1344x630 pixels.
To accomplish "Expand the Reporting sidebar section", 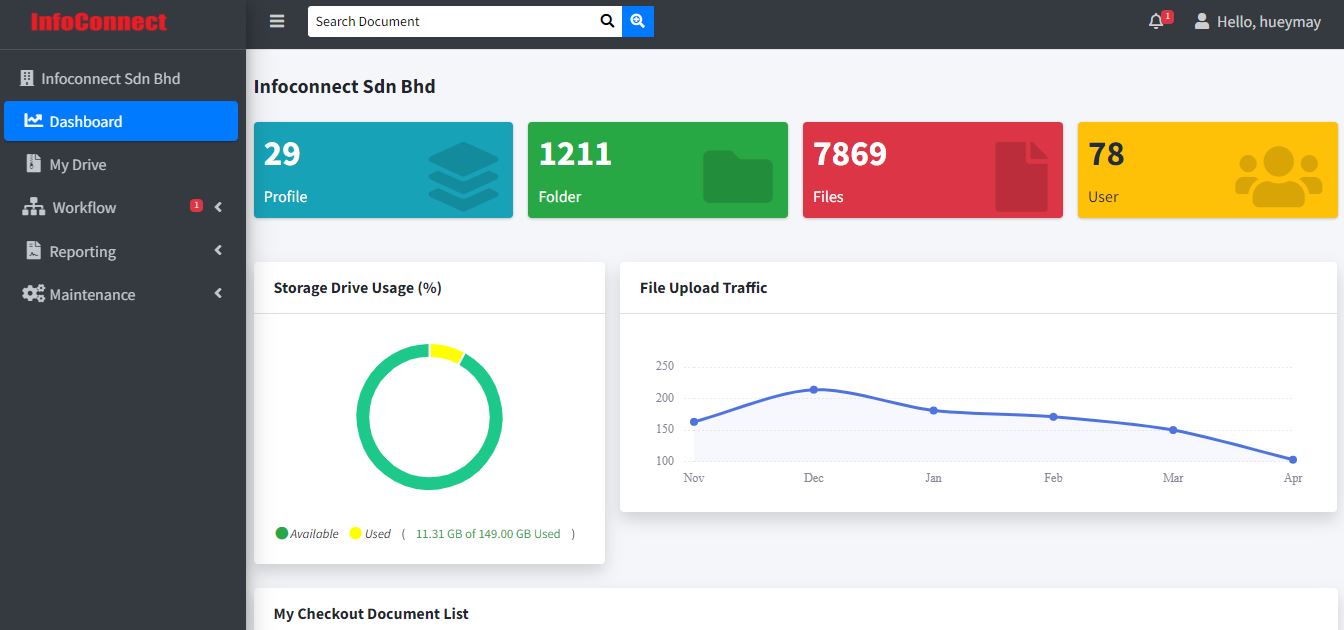I will [218, 251].
